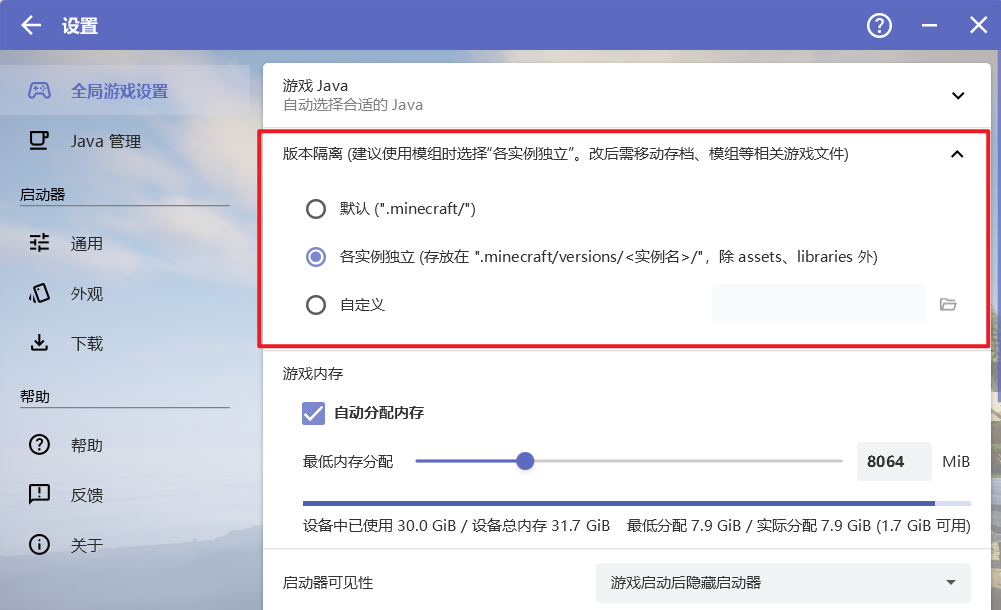This screenshot has height=610, width=1001.
Task: Click the Java cup icon in sidebar
Action: coord(38,141)
